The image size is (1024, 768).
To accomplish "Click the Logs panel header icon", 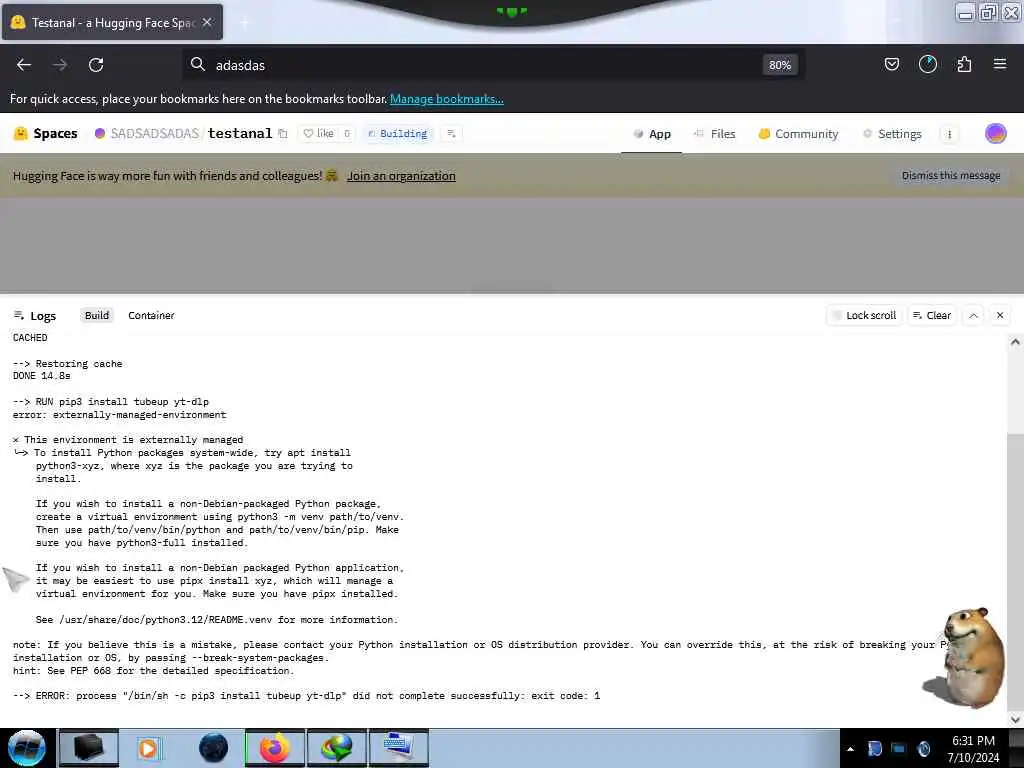I will pos(19,315).
